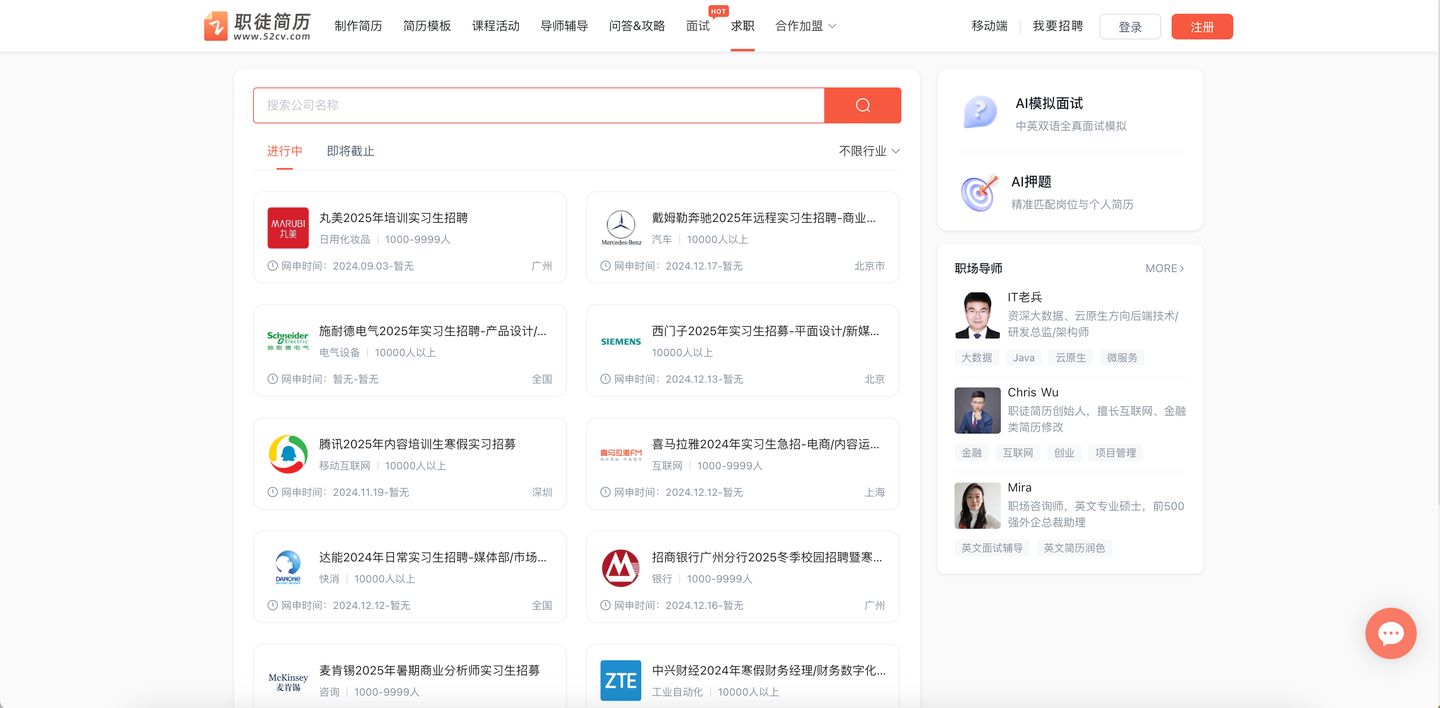Click the 招商银行 company logo
The image size is (1440, 708).
click(621, 567)
